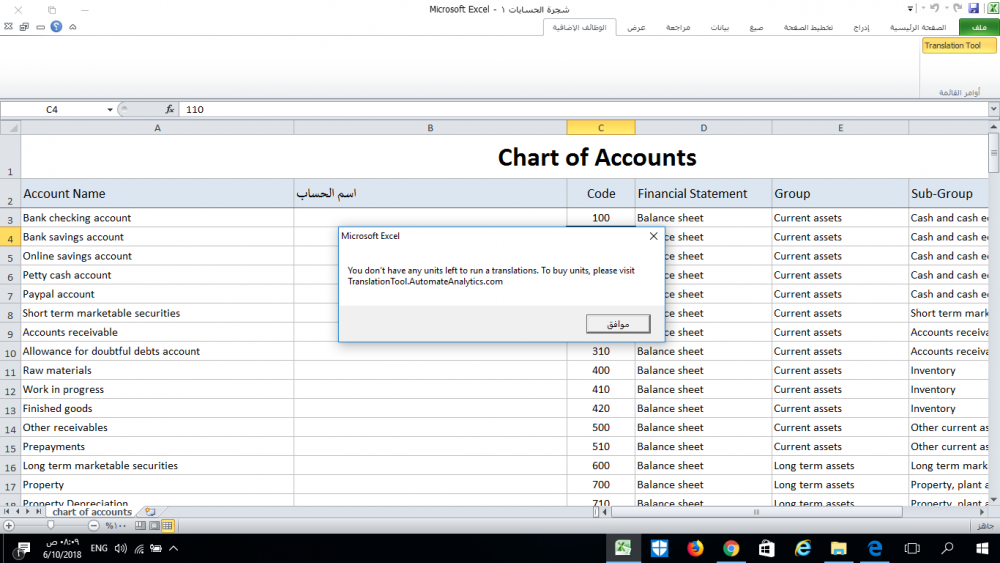Go to last sheet navigation arrow
Screen dimensions: 1000x563
[x=38, y=511]
